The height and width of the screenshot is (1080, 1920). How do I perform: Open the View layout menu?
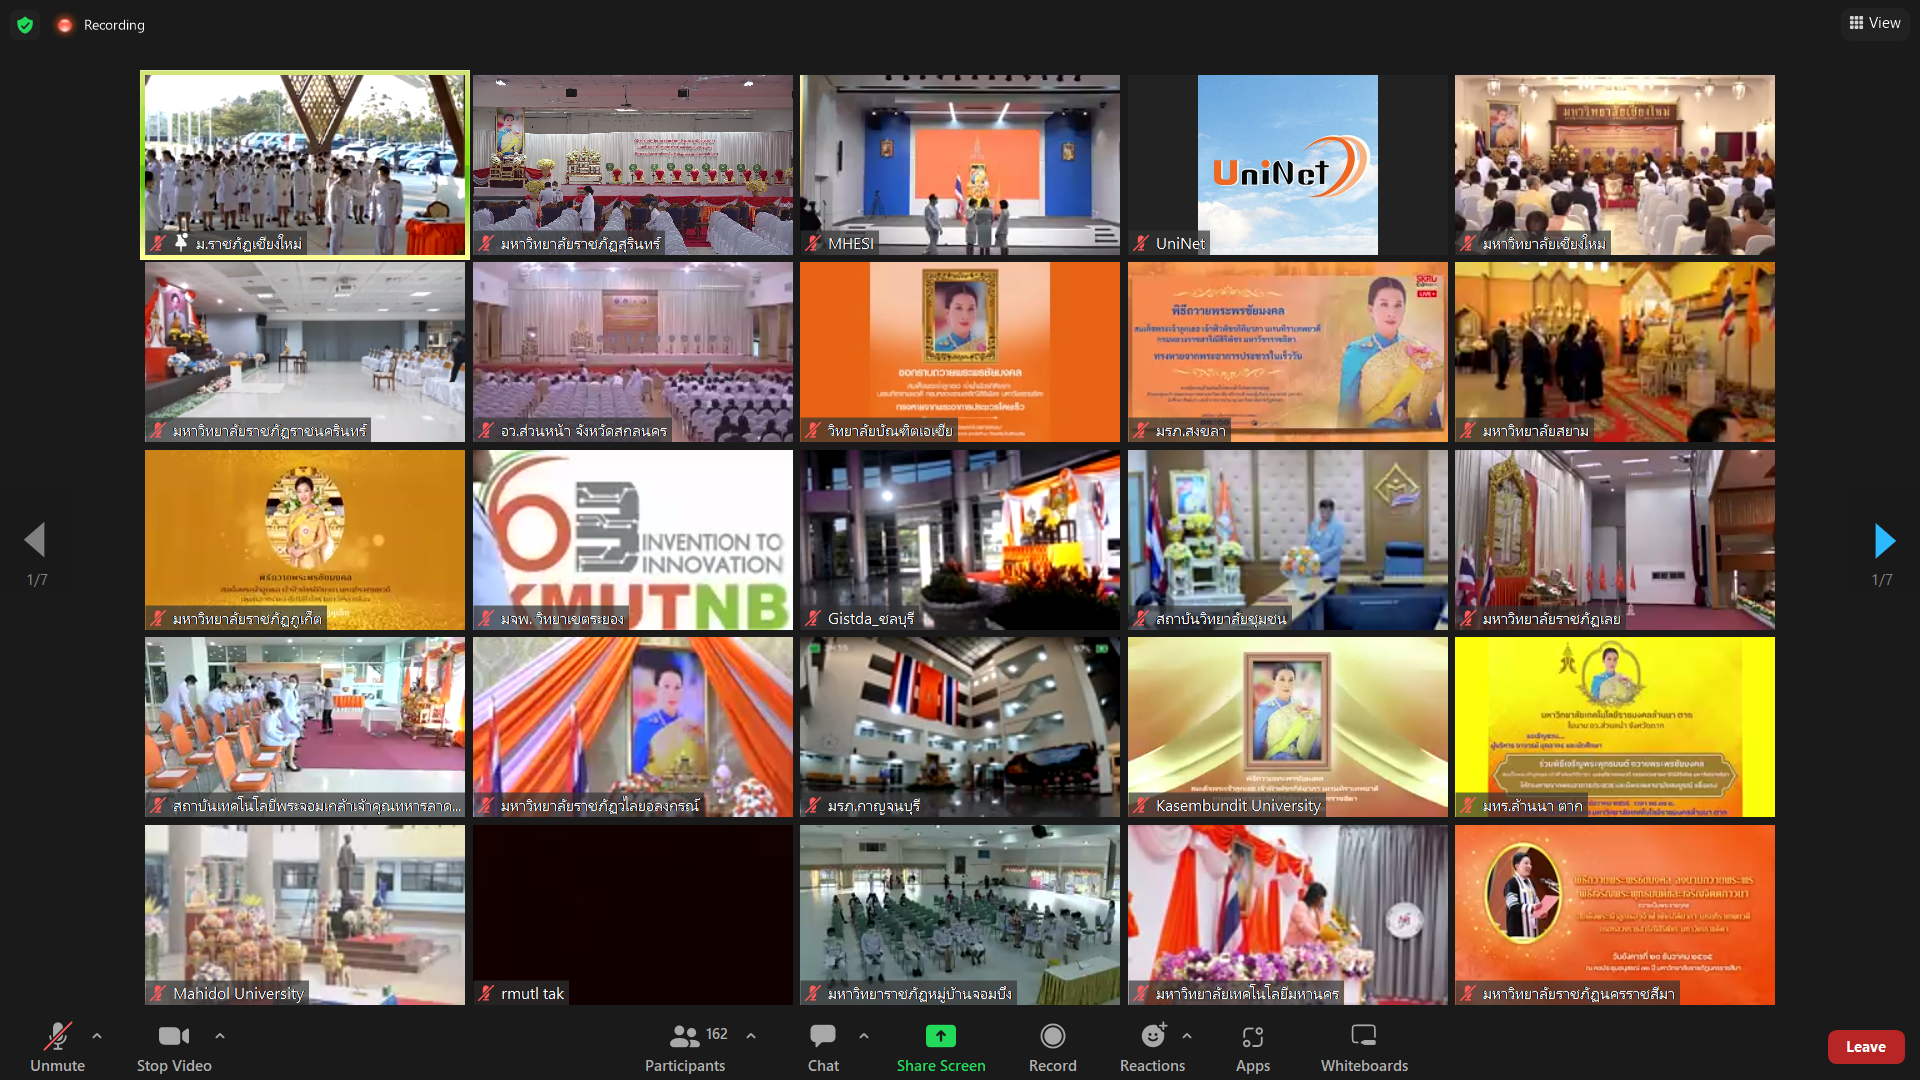[1875, 23]
